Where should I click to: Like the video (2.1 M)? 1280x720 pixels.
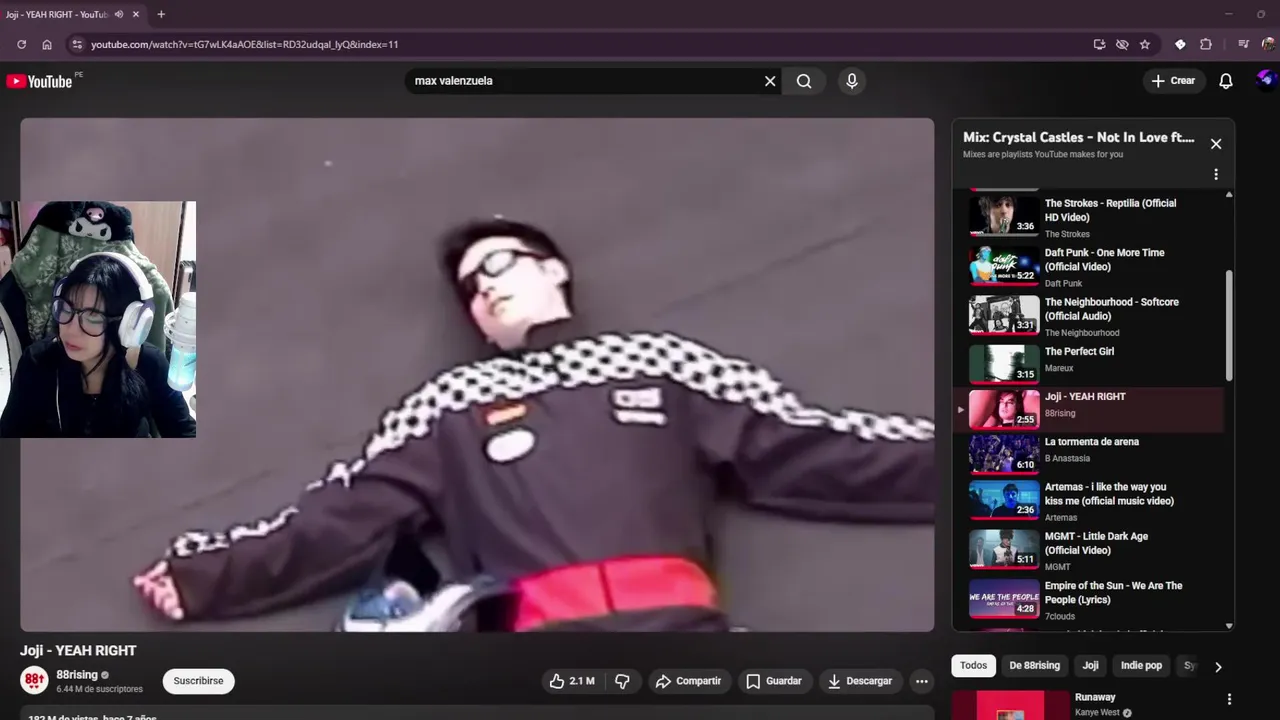(572, 681)
